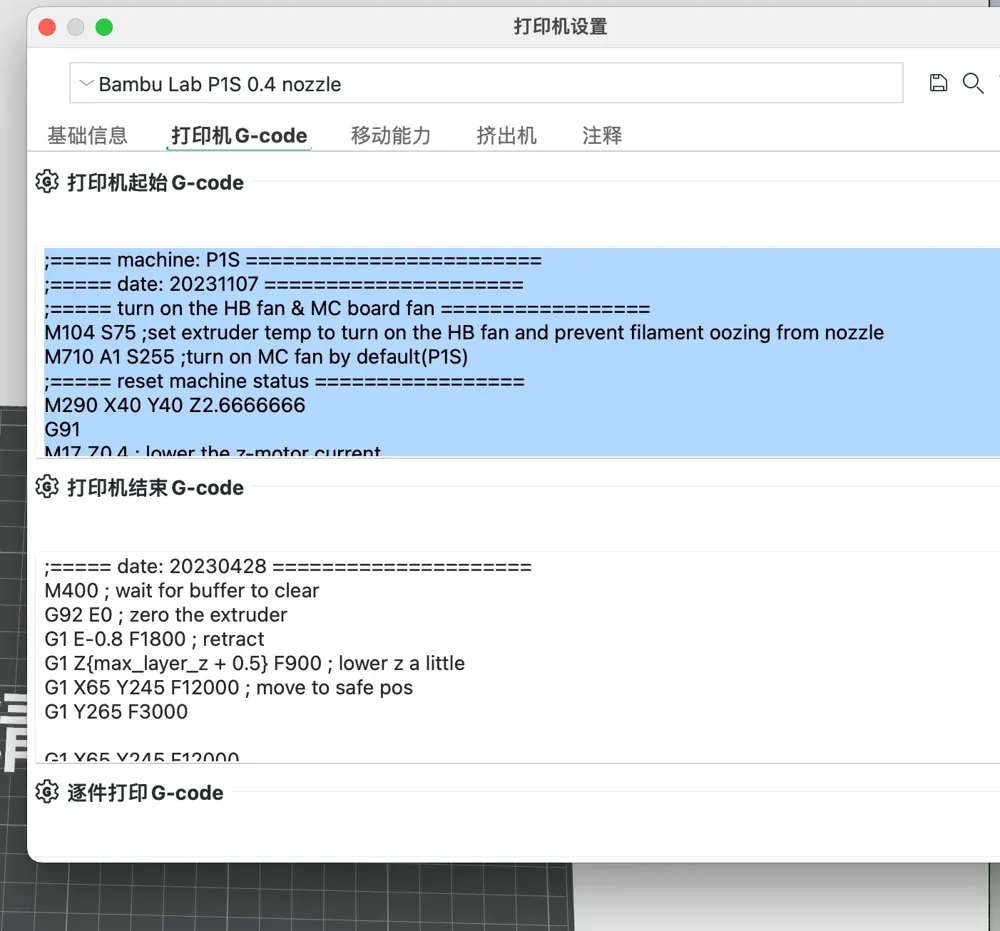Go to the 挤出机 tab
Screen dimensions: 1000x931
[506, 135]
